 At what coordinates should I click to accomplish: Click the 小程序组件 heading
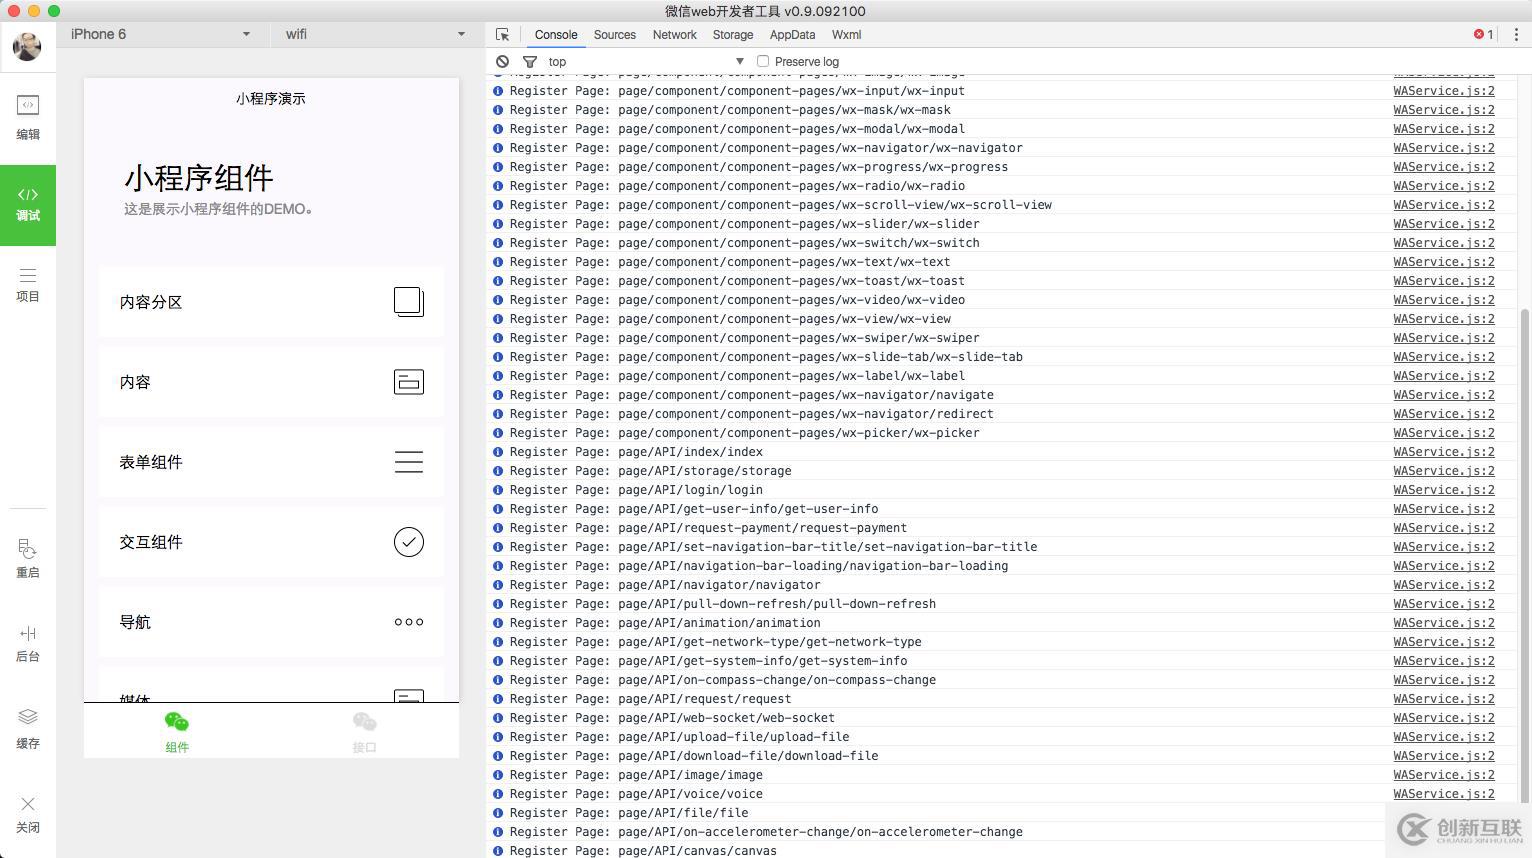(199, 178)
